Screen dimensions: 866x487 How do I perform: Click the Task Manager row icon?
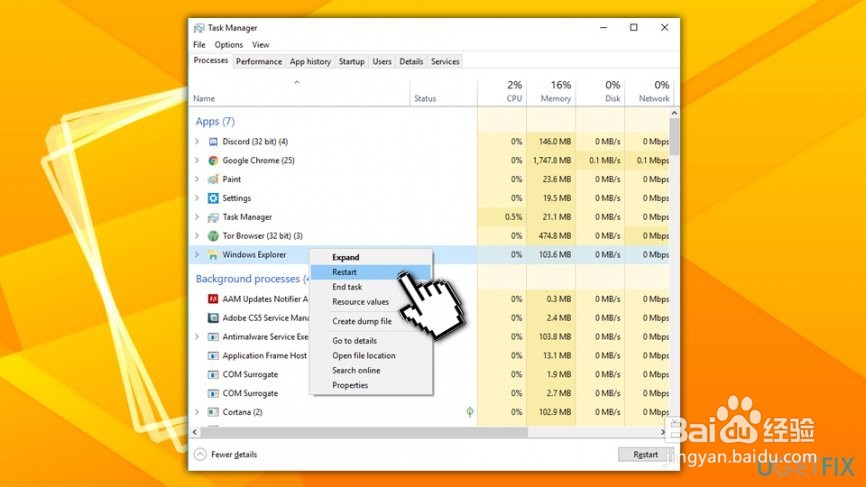click(213, 218)
